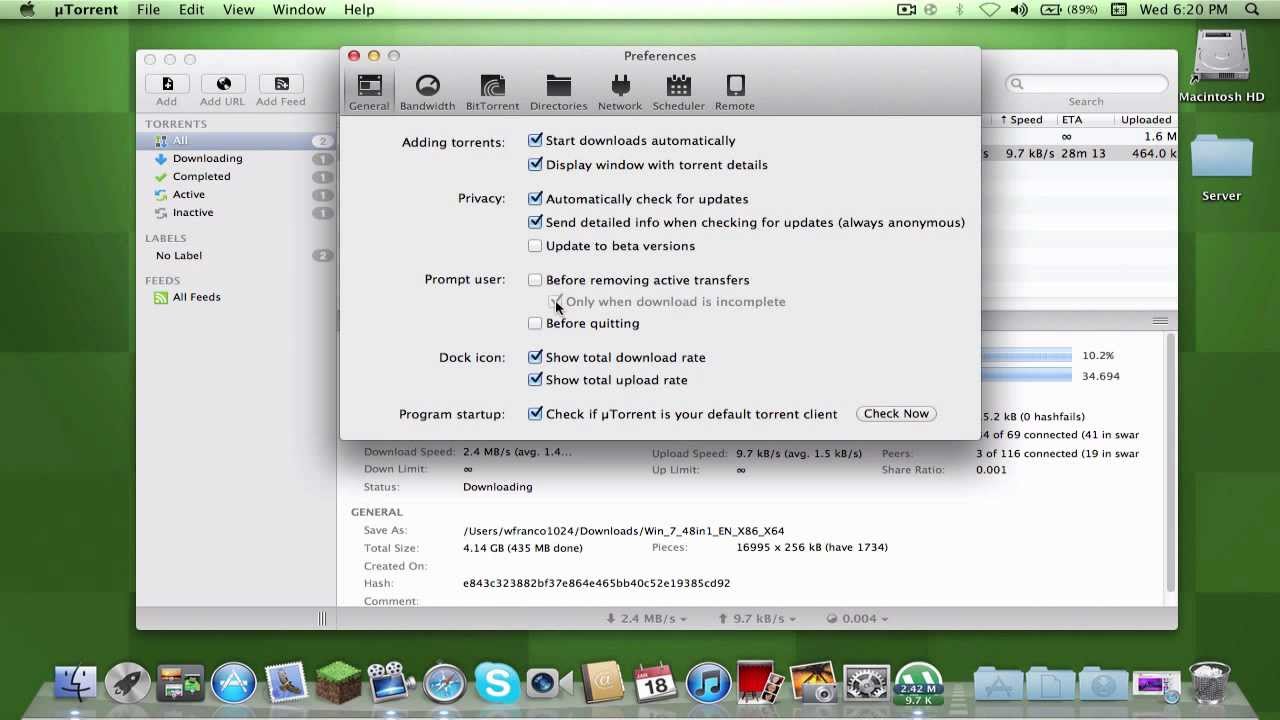
Task: Open Skype from the Dock
Action: [x=497, y=683]
